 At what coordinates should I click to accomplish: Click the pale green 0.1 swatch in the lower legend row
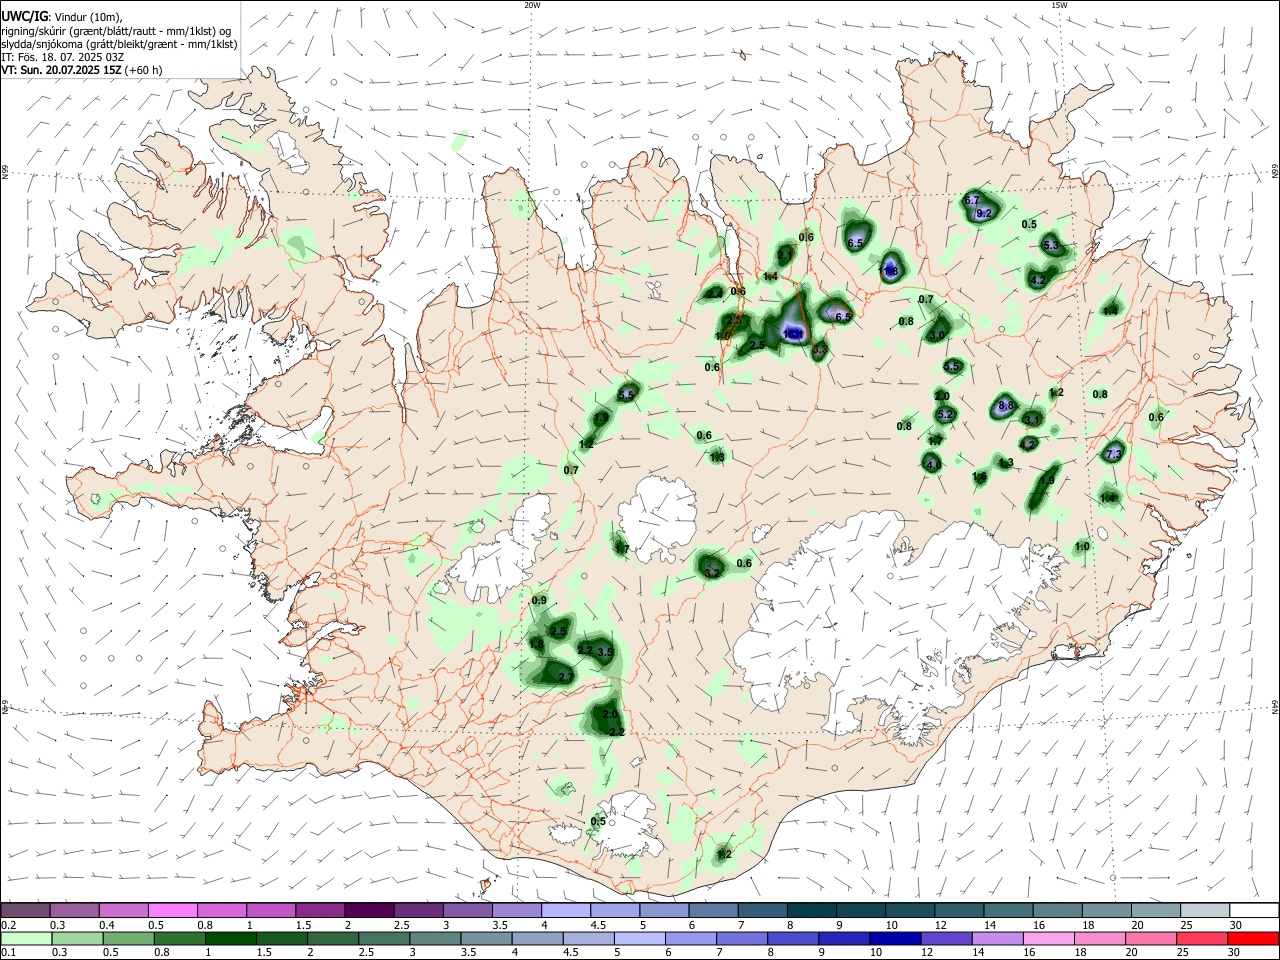(x=24, y=938)
